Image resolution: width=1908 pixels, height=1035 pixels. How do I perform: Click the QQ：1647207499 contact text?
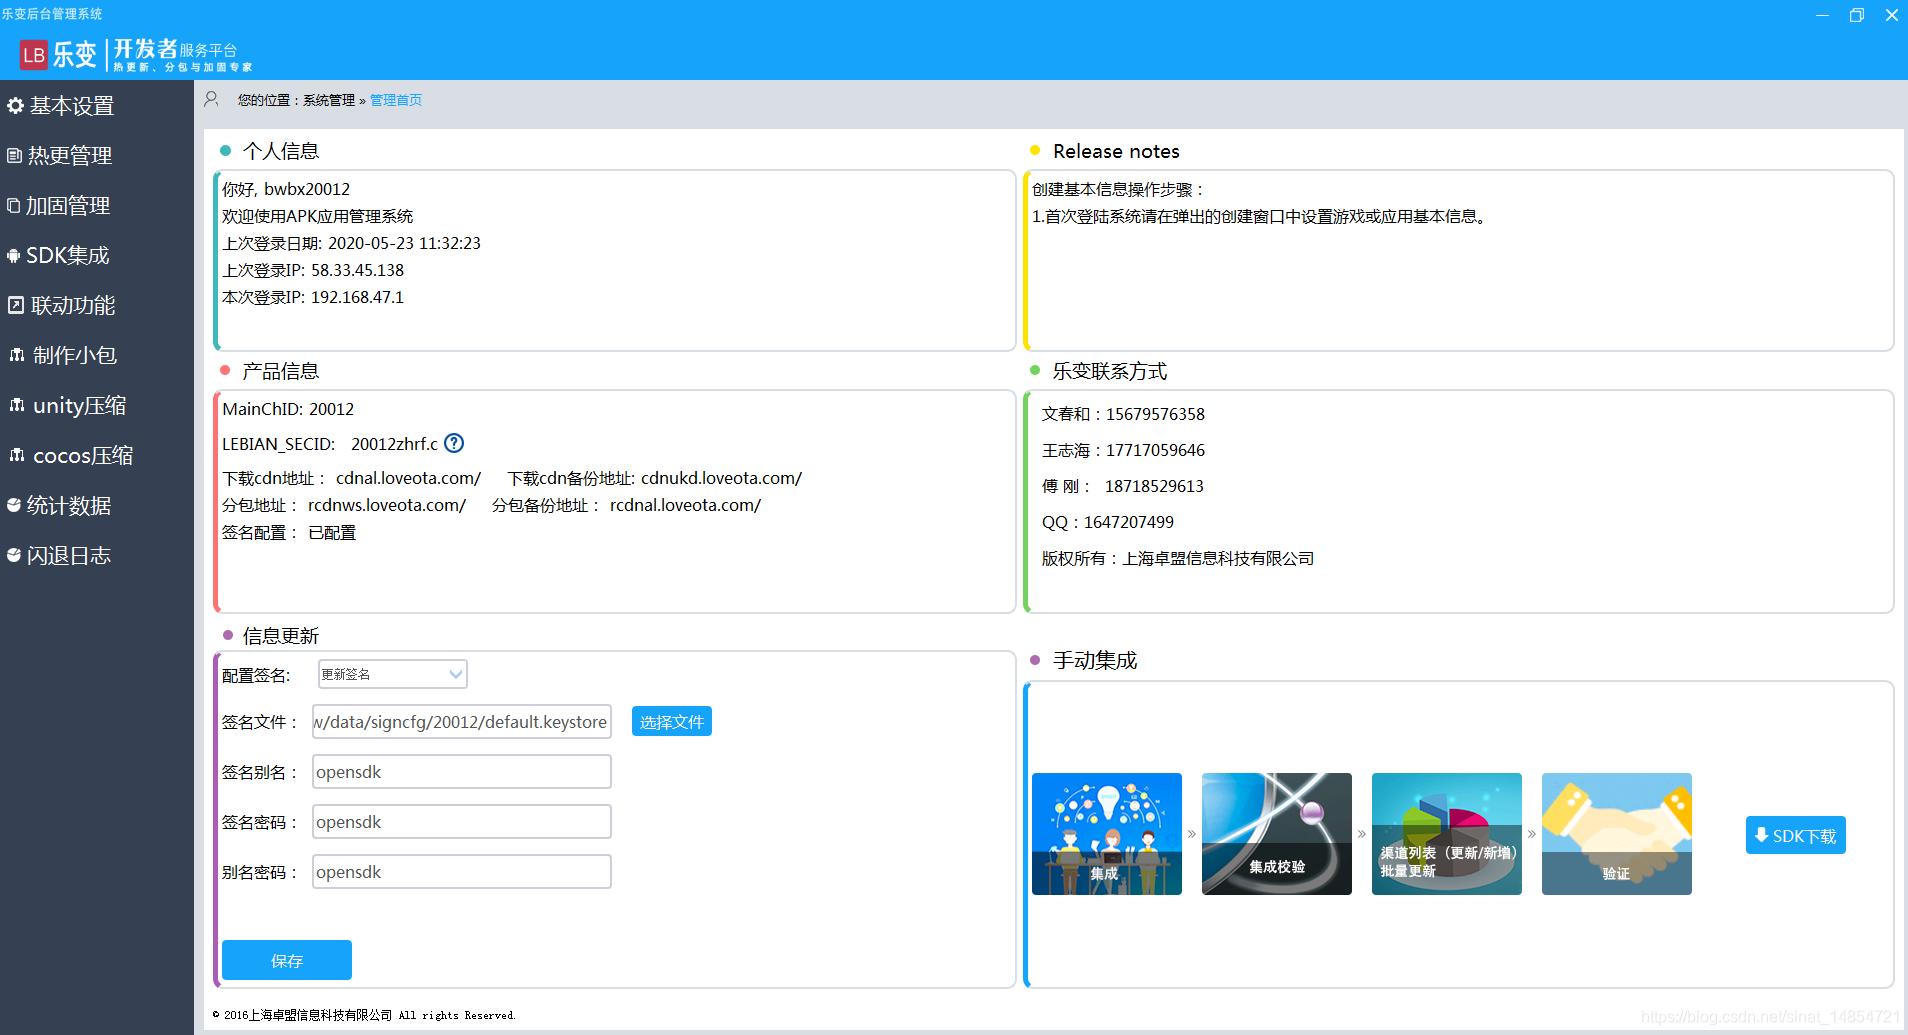click(x=1108, y=522)
